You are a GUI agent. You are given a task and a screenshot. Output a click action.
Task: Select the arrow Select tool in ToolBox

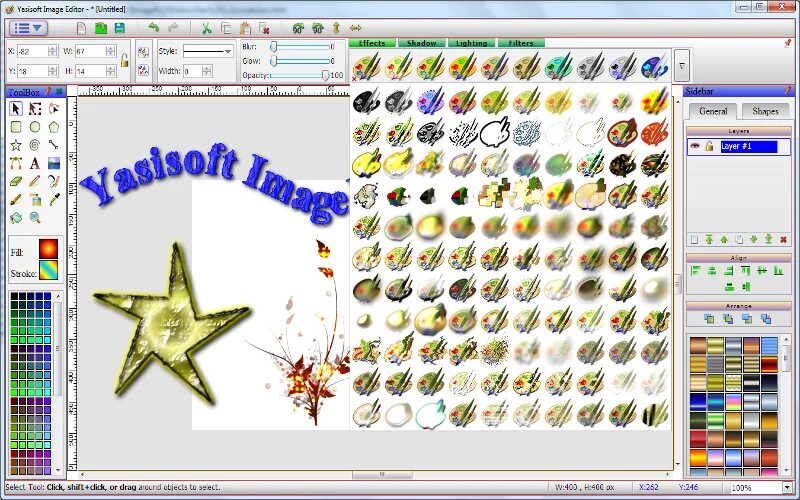[16, 109]
